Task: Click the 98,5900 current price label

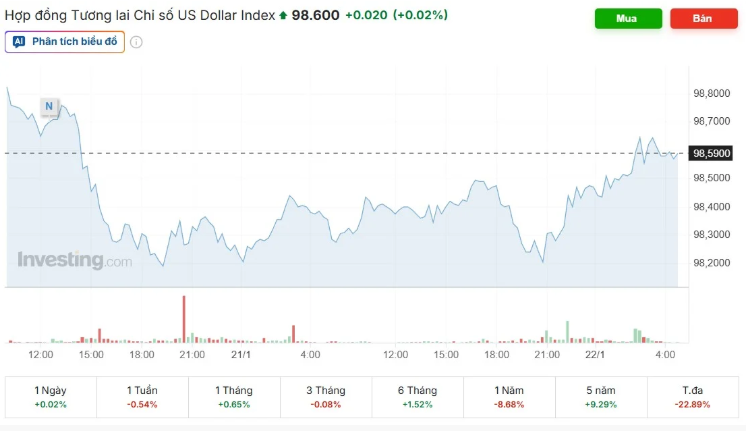Action: 713,153
